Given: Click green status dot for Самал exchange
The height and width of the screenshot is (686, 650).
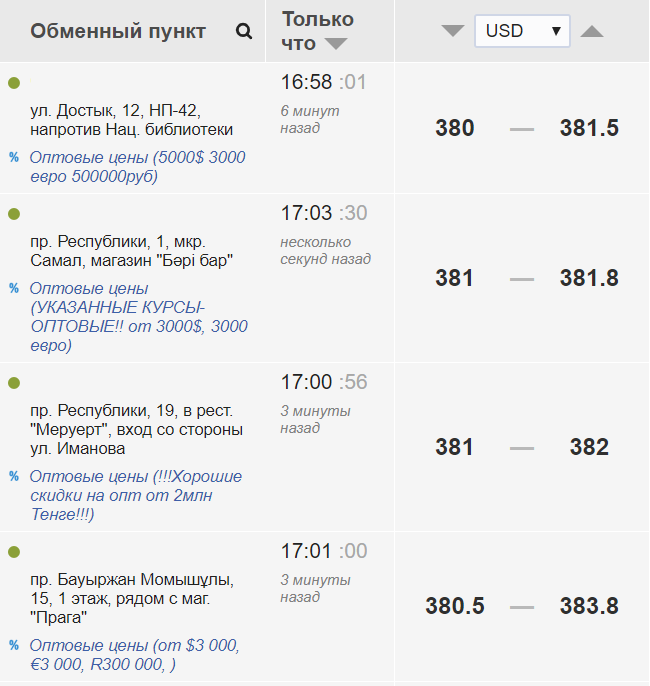Looking at the screenshot, I should coord(14,214).
